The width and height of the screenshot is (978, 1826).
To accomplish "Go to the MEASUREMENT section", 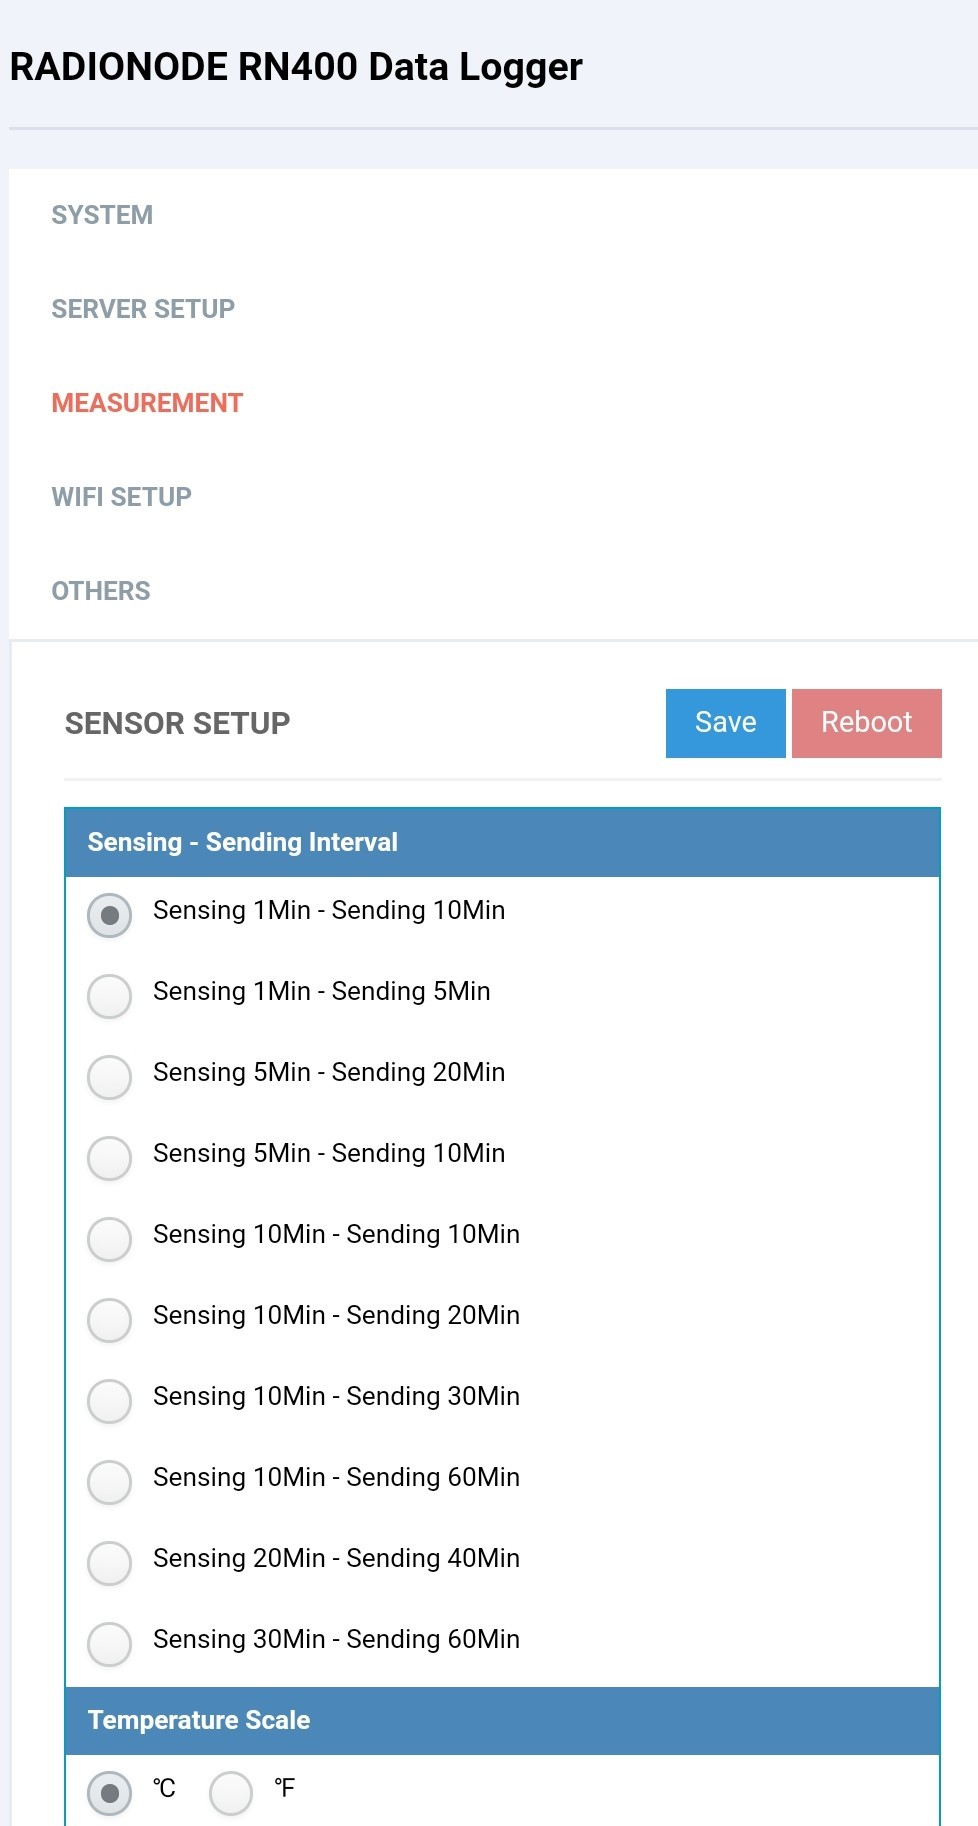I will (x=147, y=403).
